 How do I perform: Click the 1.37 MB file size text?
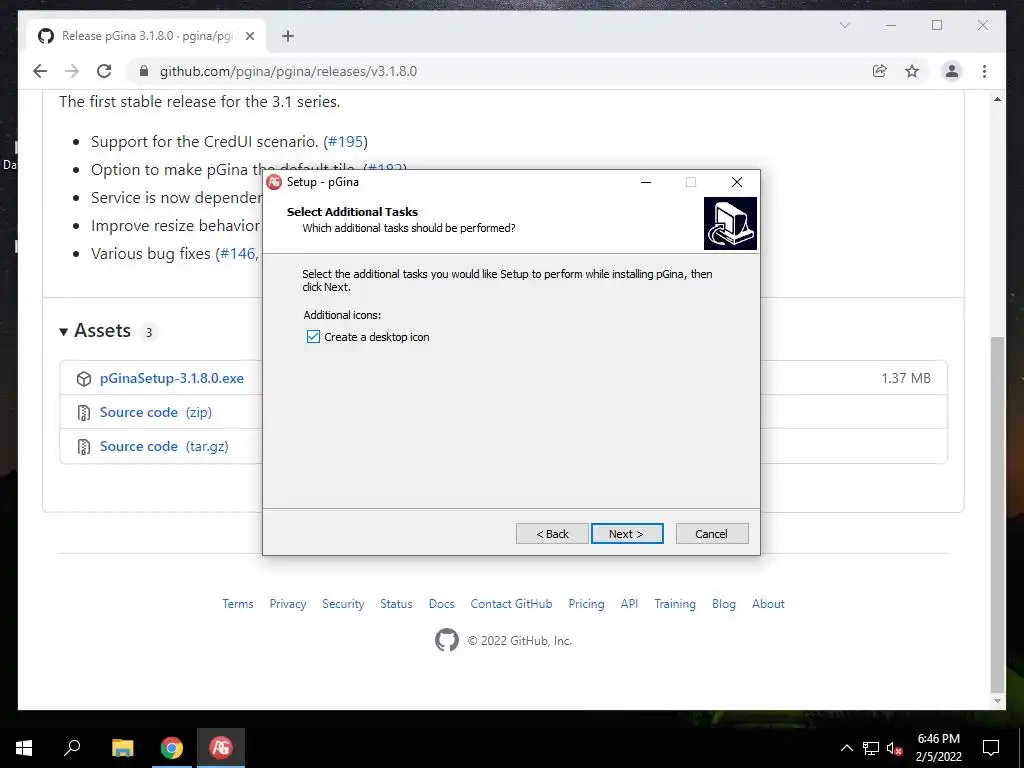click(906, 378)
